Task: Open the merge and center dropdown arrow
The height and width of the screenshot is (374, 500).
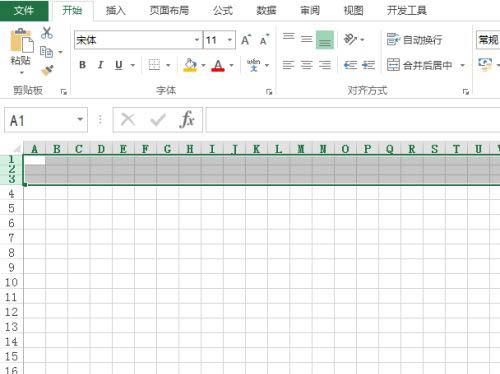Action: coord(462,65)
